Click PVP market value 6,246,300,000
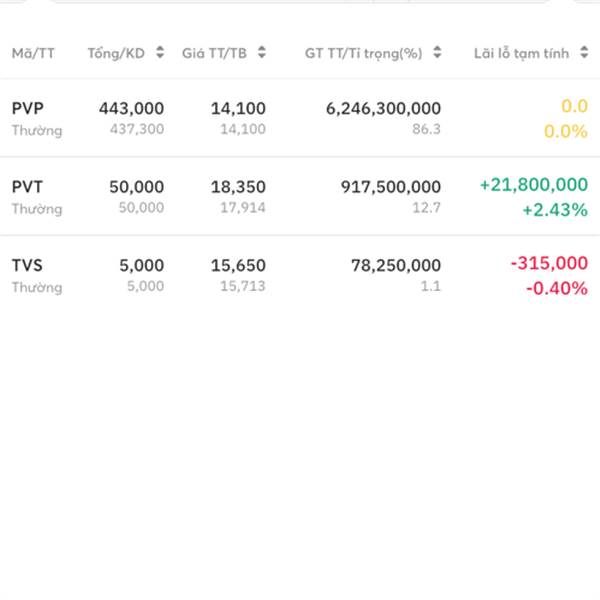 pos(383,108)
